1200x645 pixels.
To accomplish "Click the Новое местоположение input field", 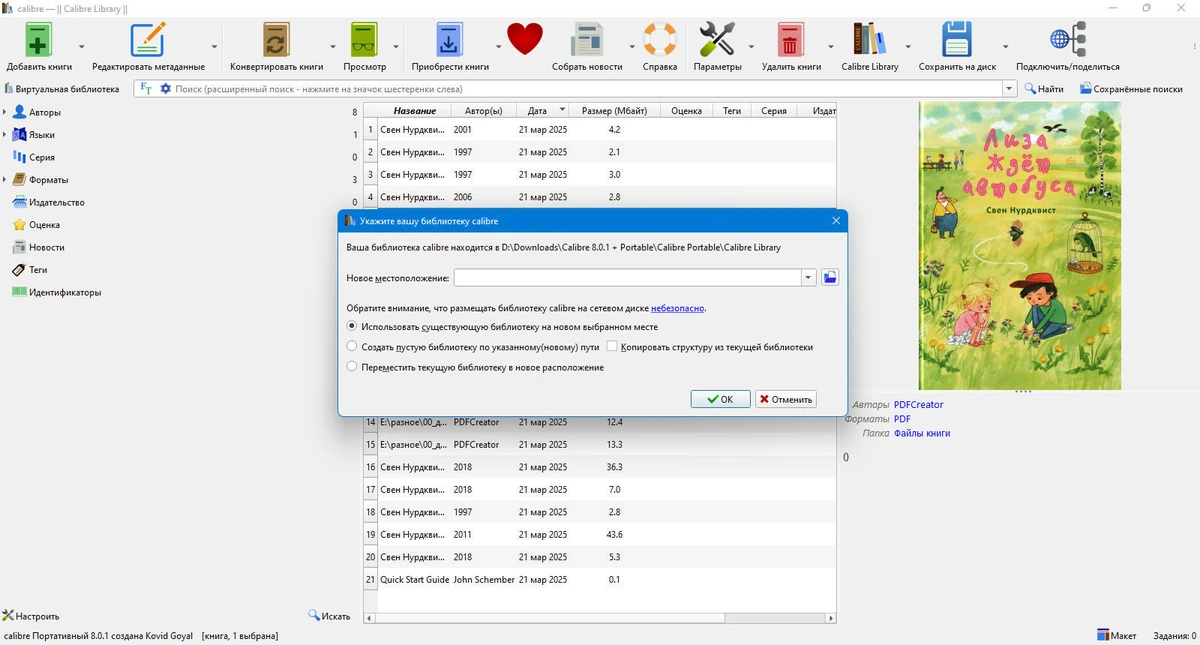I will (628, 278).
